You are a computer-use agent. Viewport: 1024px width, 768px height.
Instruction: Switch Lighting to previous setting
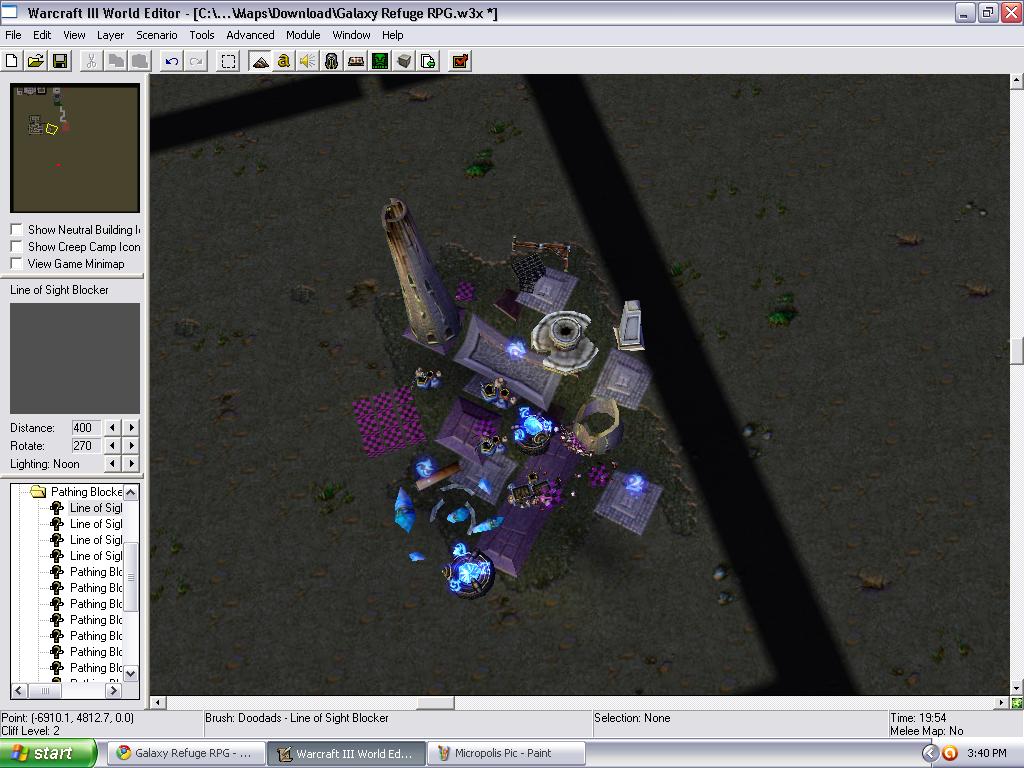pos(112,464)
